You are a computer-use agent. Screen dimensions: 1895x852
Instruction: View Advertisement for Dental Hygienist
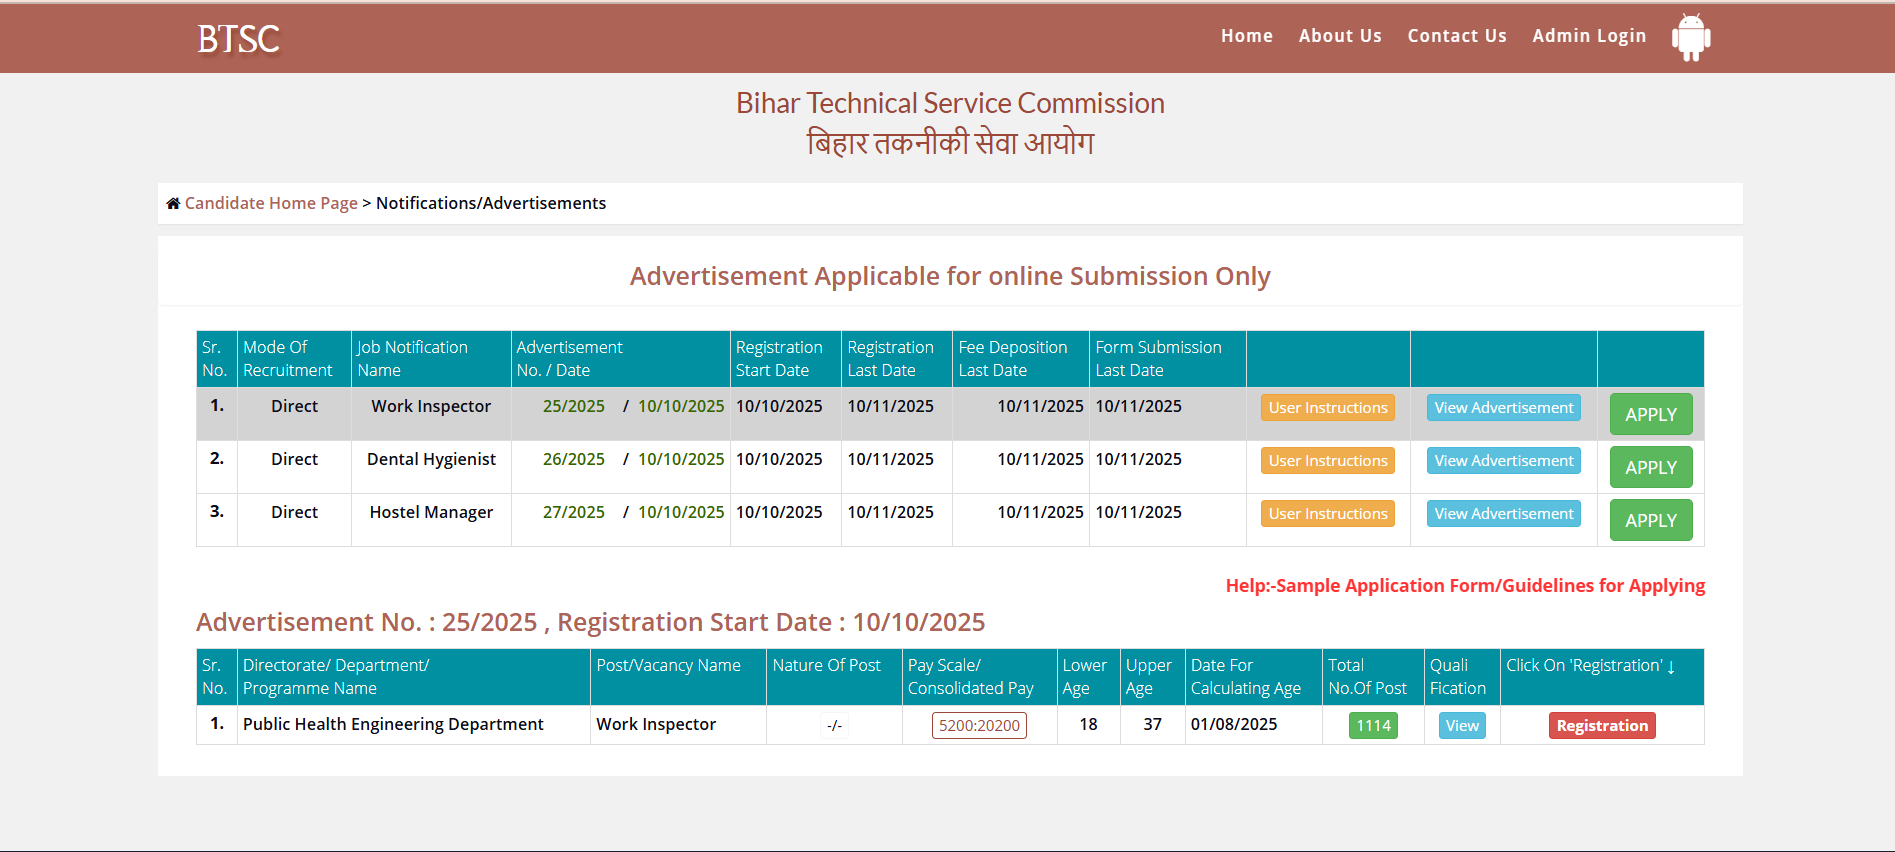(x=1503, y=461)
